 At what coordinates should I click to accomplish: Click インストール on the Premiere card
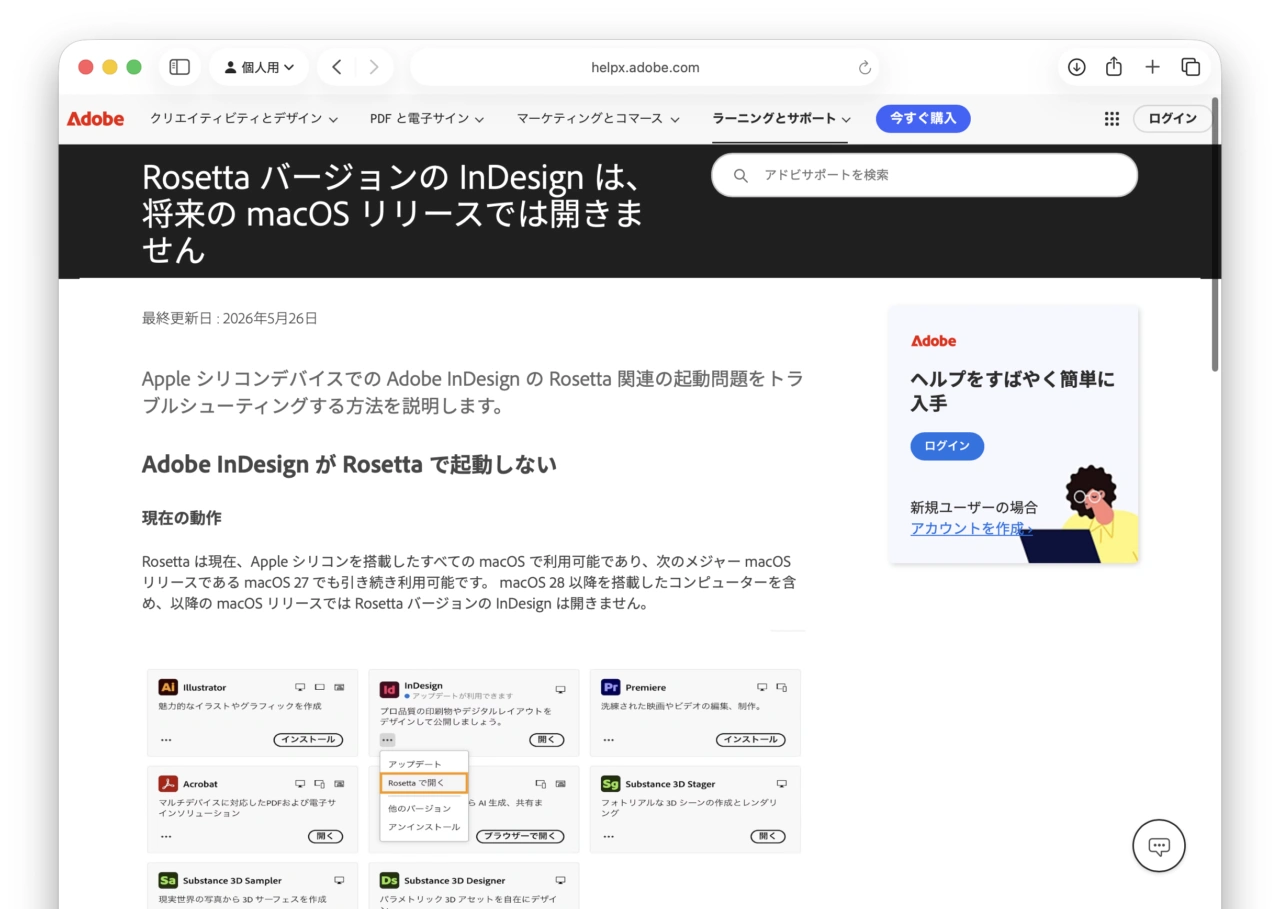(750, 740)
